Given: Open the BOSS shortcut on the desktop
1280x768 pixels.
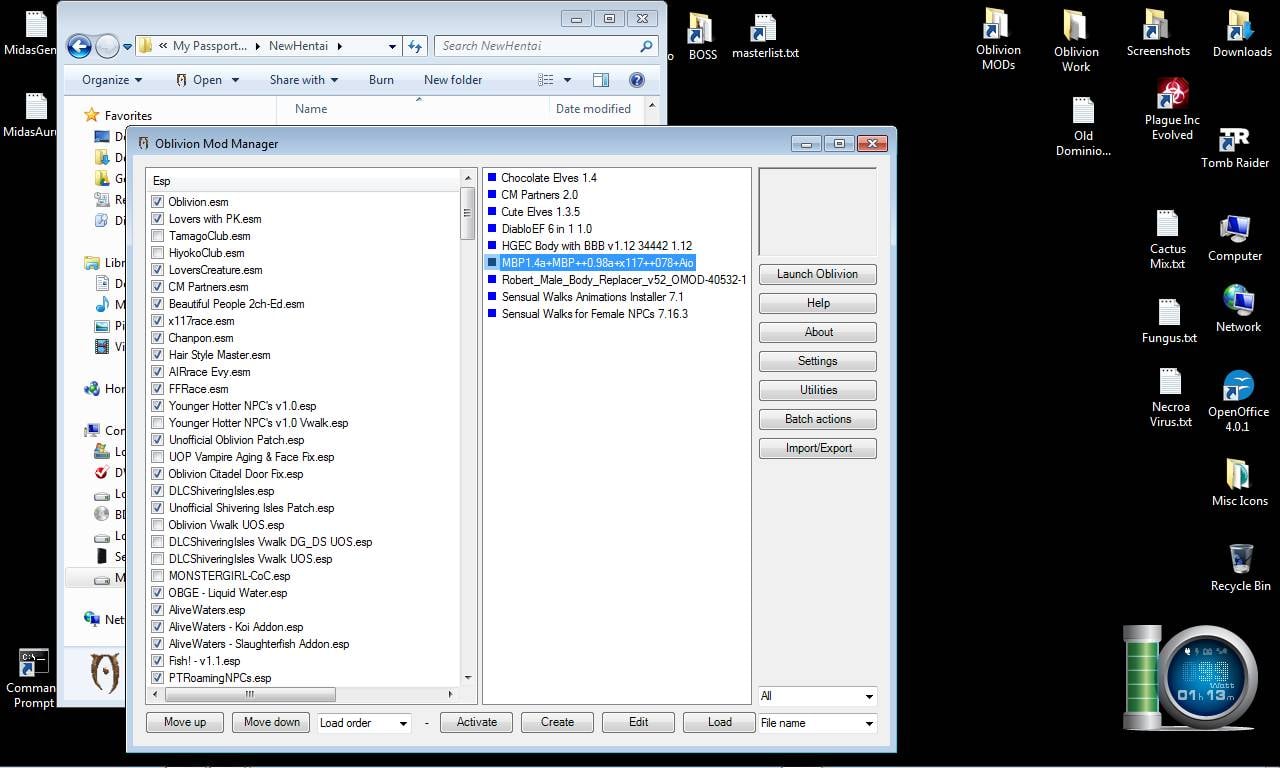Looking at the screenshot, I should 702,30.
